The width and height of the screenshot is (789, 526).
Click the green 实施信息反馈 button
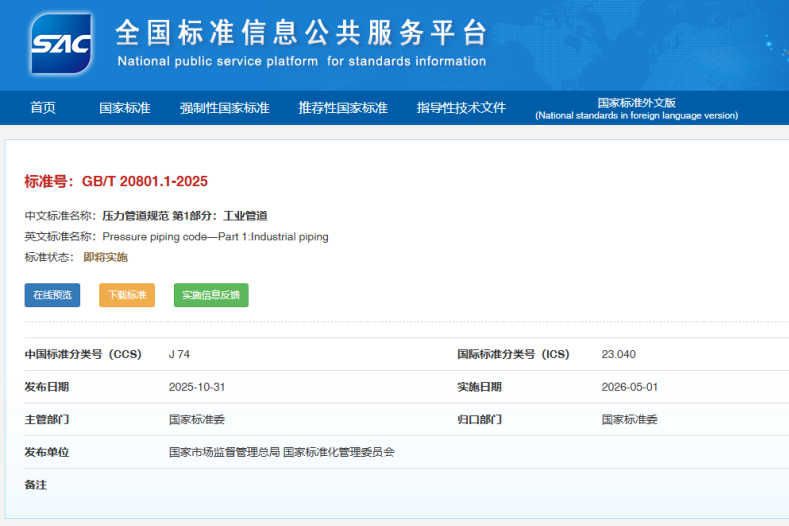pos(211,295)
